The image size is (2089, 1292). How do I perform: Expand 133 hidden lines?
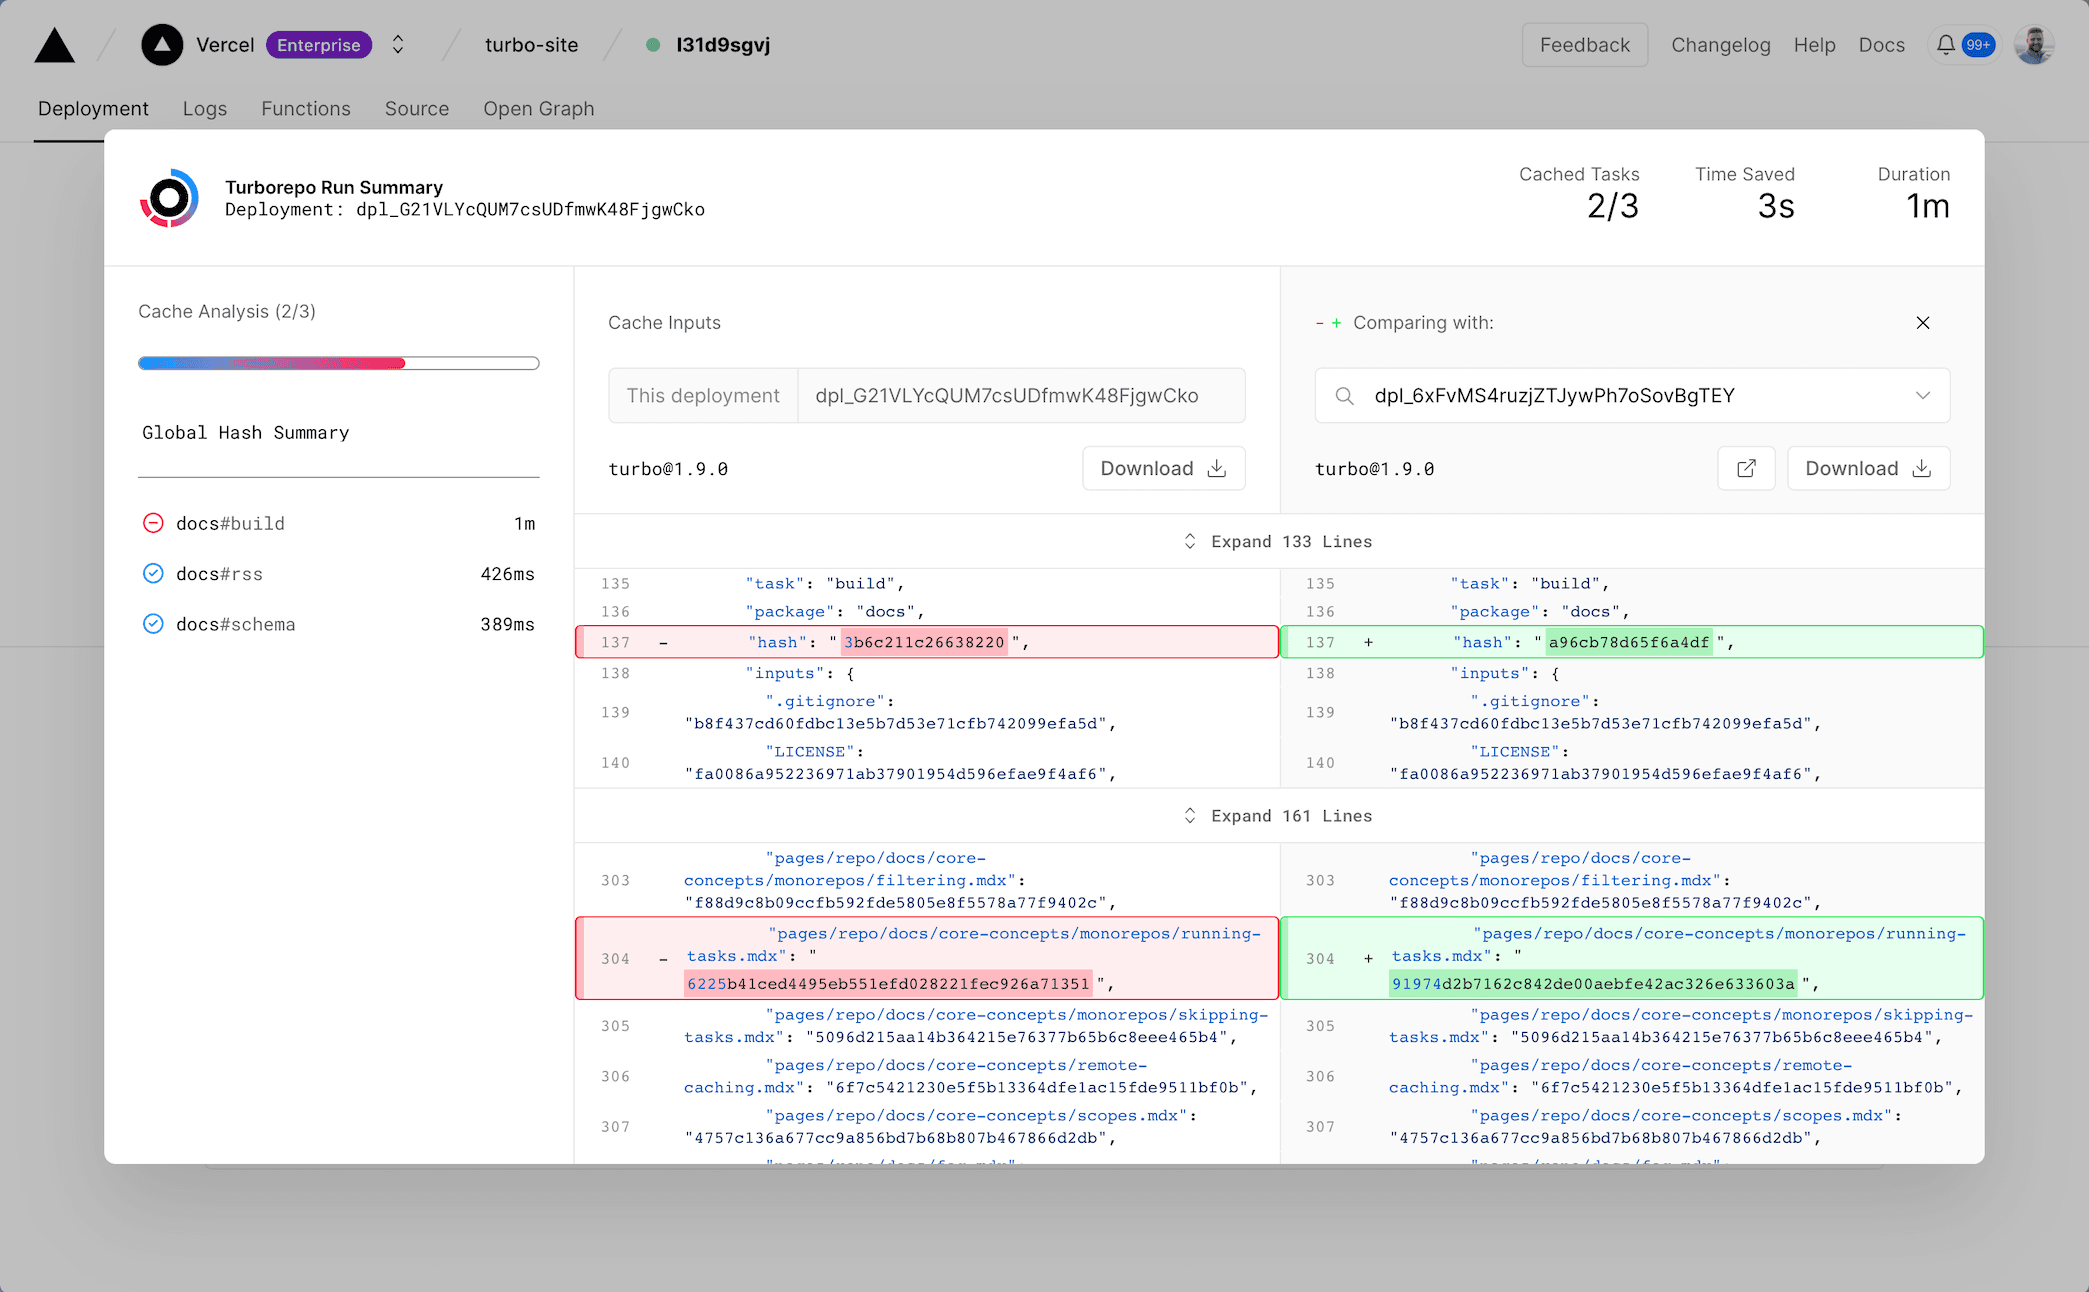click(1279, 542)
